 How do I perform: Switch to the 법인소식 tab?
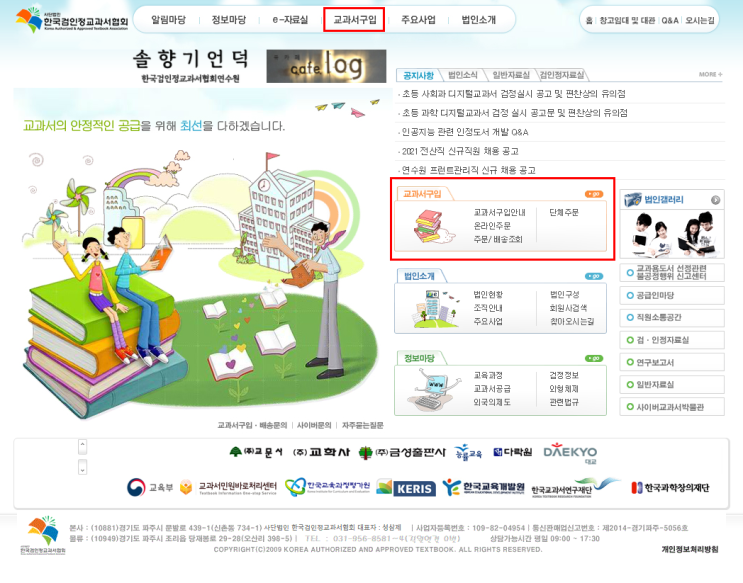[462, 75]
